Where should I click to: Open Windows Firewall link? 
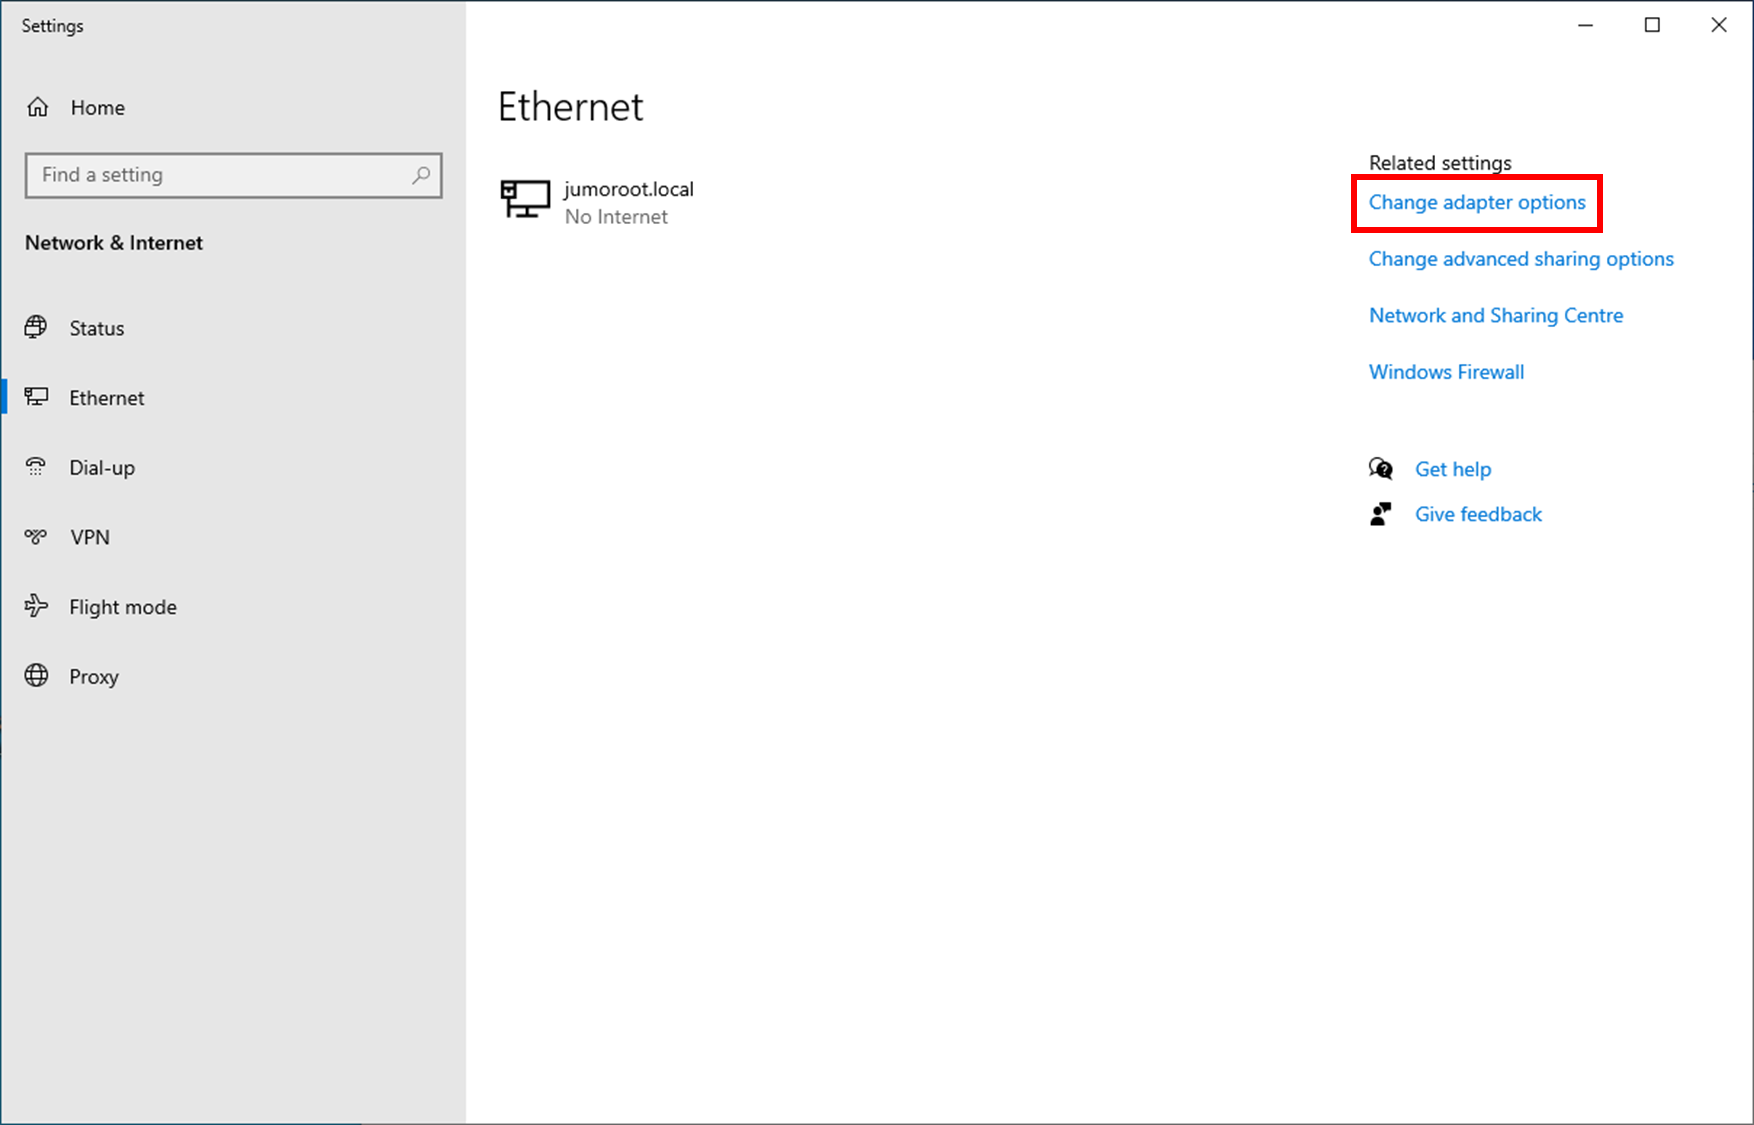tap(1446, 372)
